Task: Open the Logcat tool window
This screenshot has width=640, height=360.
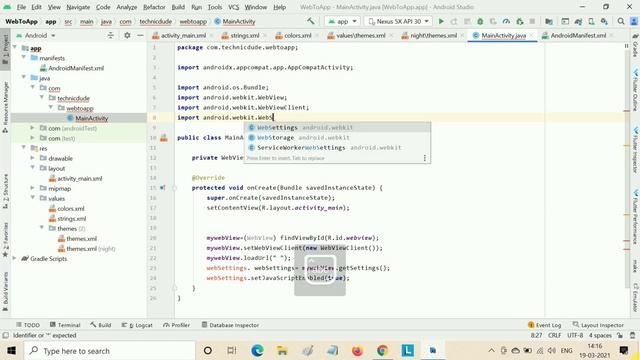Action: pos(137,325)
